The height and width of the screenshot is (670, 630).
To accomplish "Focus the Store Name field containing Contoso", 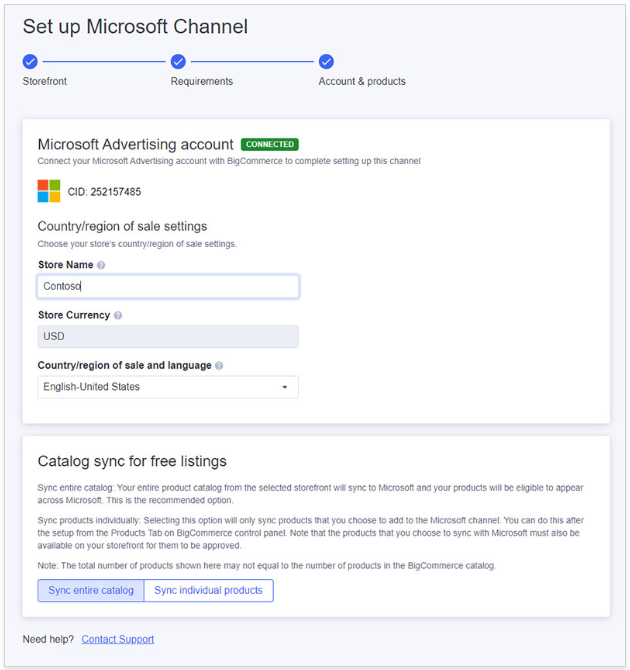I will (x=168, y=286).
